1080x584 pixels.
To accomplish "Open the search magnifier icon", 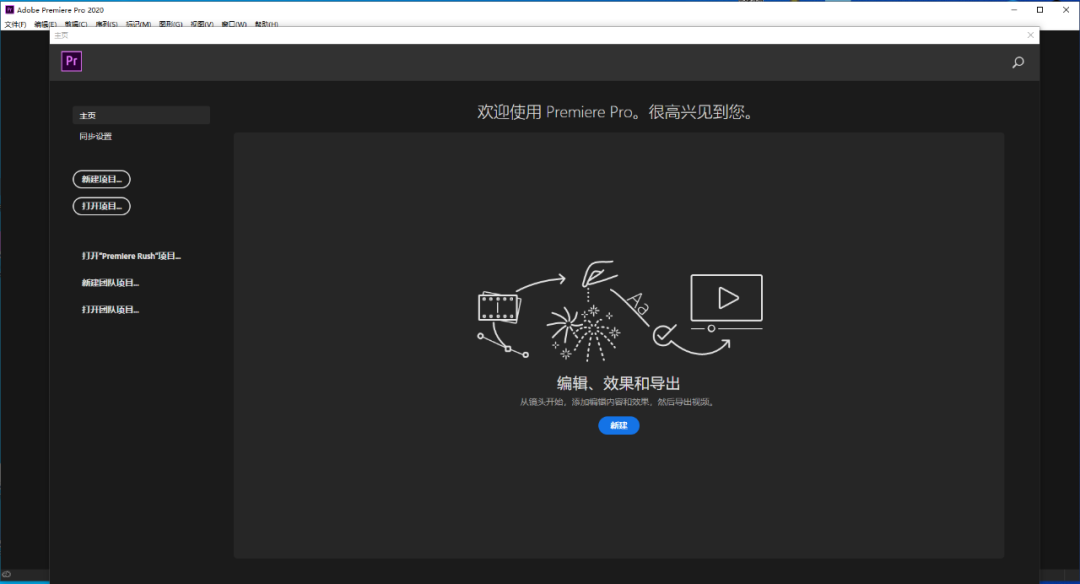I will pos(1018,63).
